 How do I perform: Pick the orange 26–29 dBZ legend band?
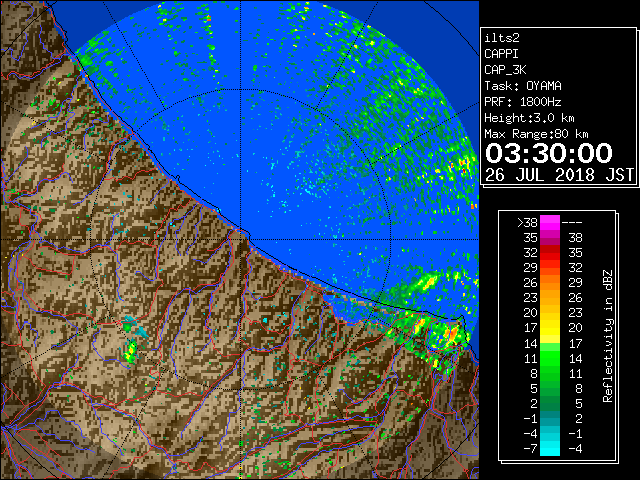click(550, 283)
